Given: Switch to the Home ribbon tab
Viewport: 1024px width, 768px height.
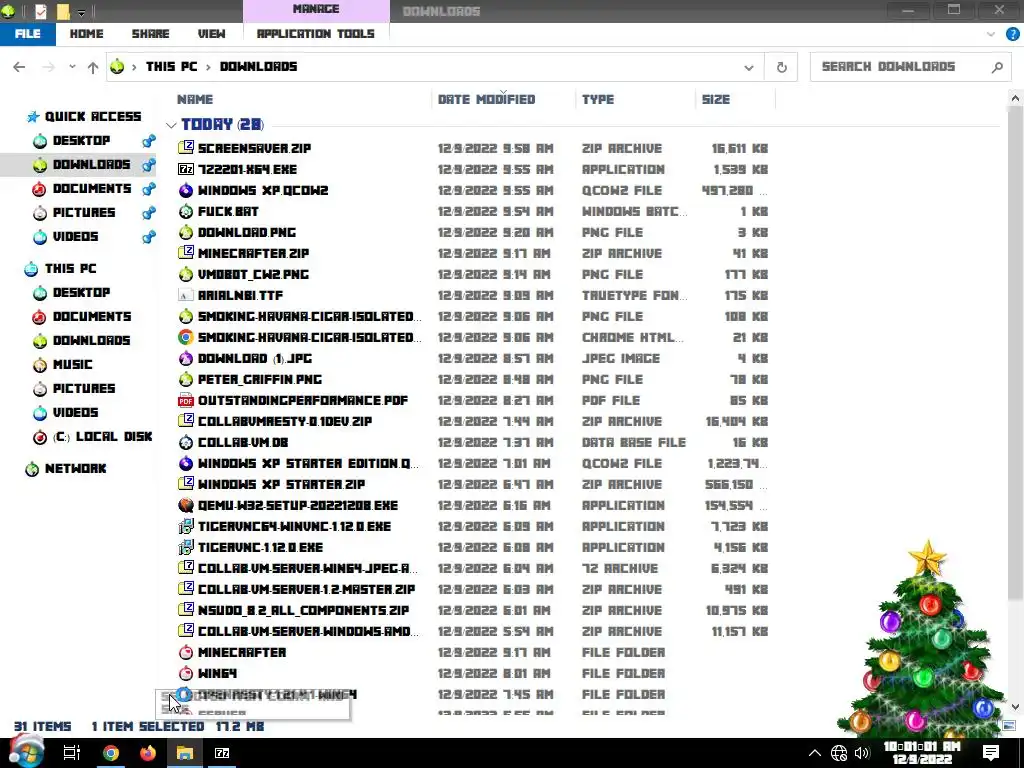Looking at the screenshot, I should point(86,34).
